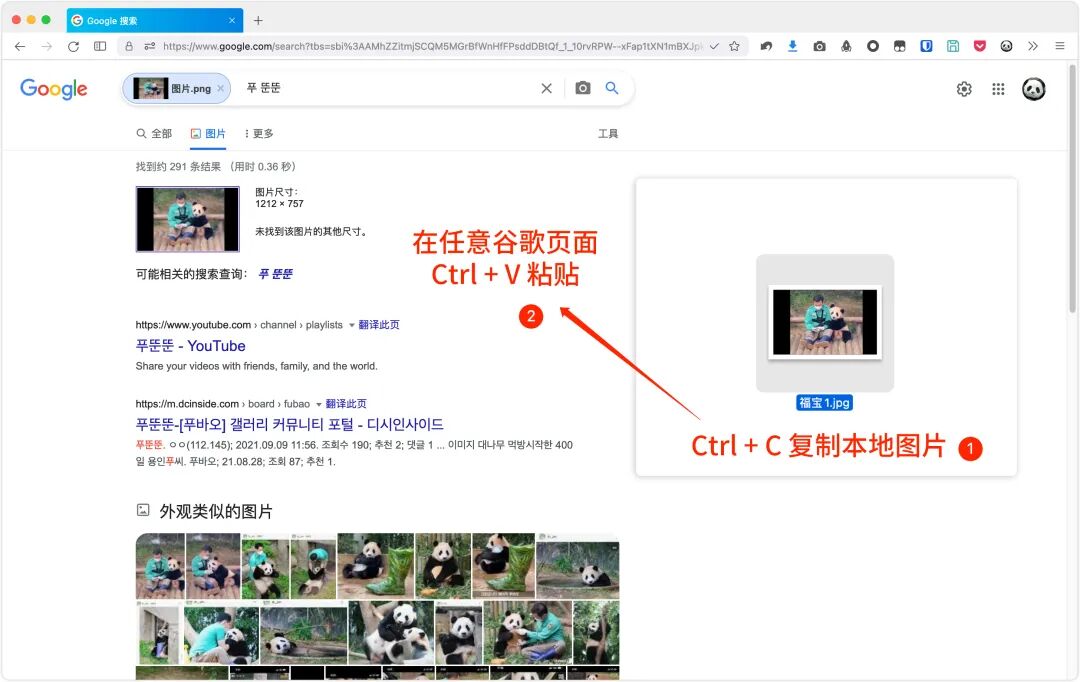Select the 福宝1.jpg file thumbnail
1080x682 pixels.
pyautogui.click(x=825, y=323)
